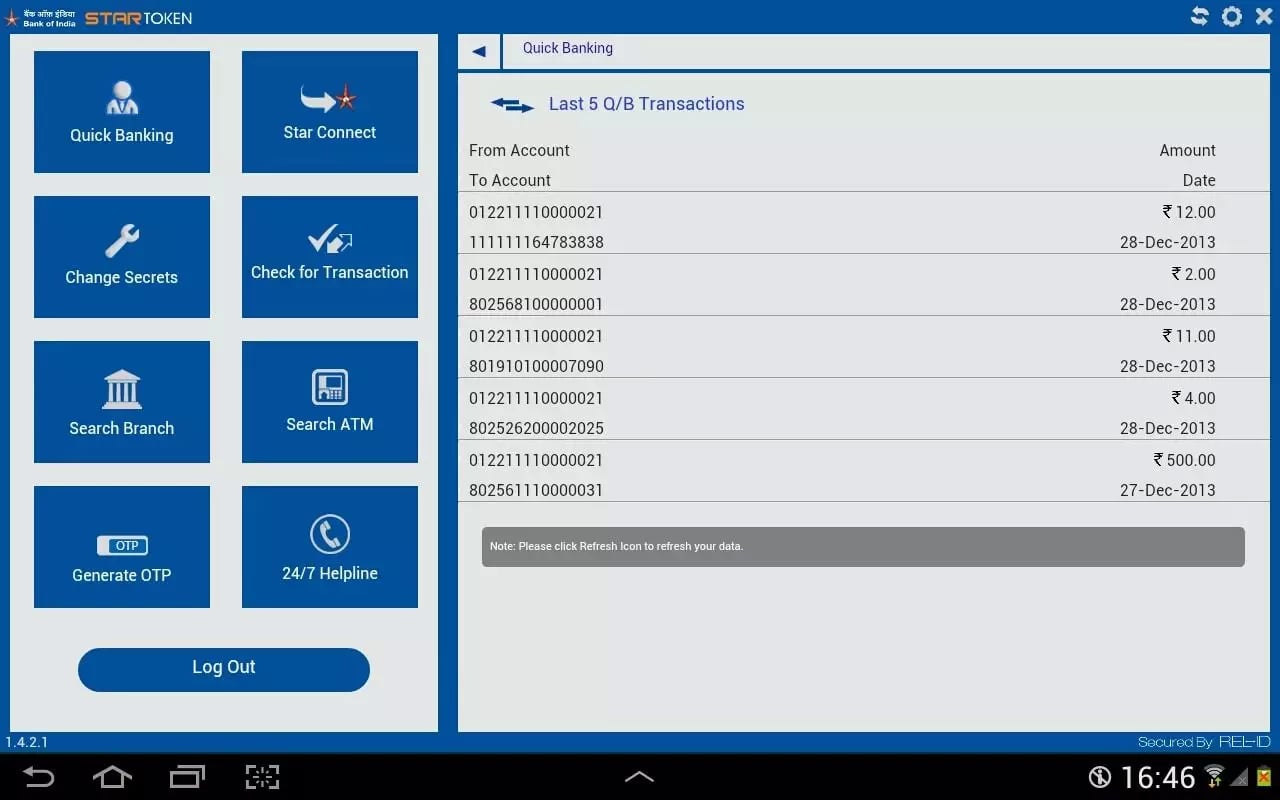
Task: Open the Generate OTP tile
Action: 122,547
